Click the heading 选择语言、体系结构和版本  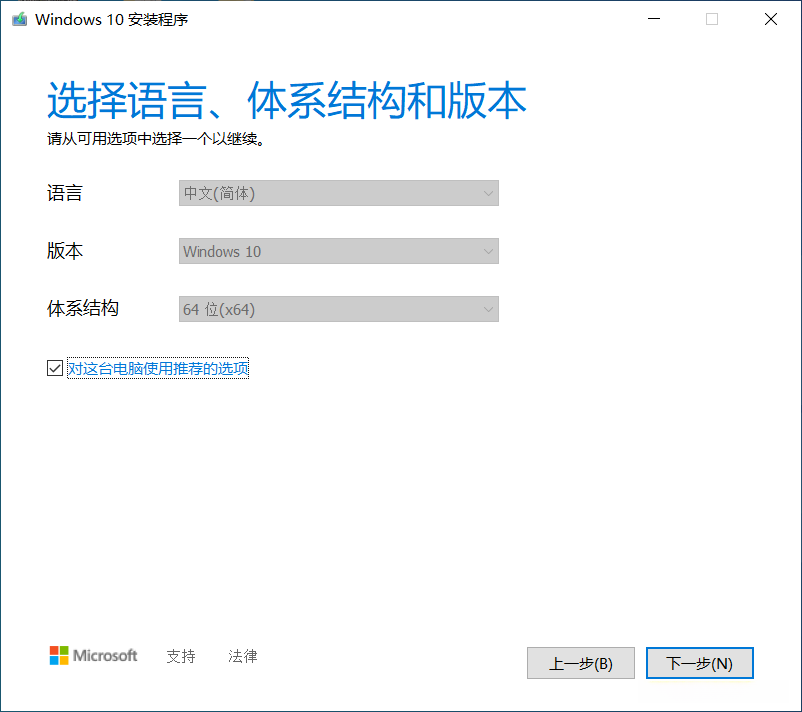click(x=286, y=100)
